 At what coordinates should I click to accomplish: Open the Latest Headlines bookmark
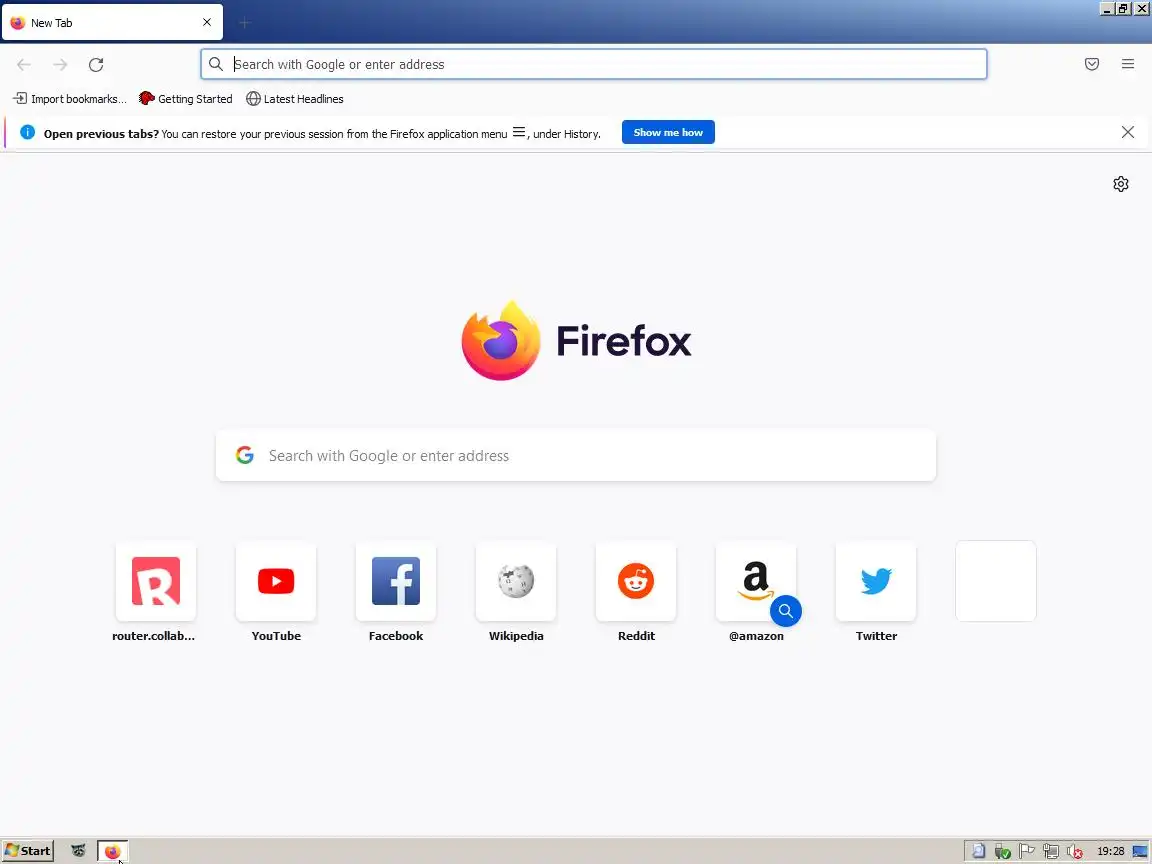coord(295,98)
